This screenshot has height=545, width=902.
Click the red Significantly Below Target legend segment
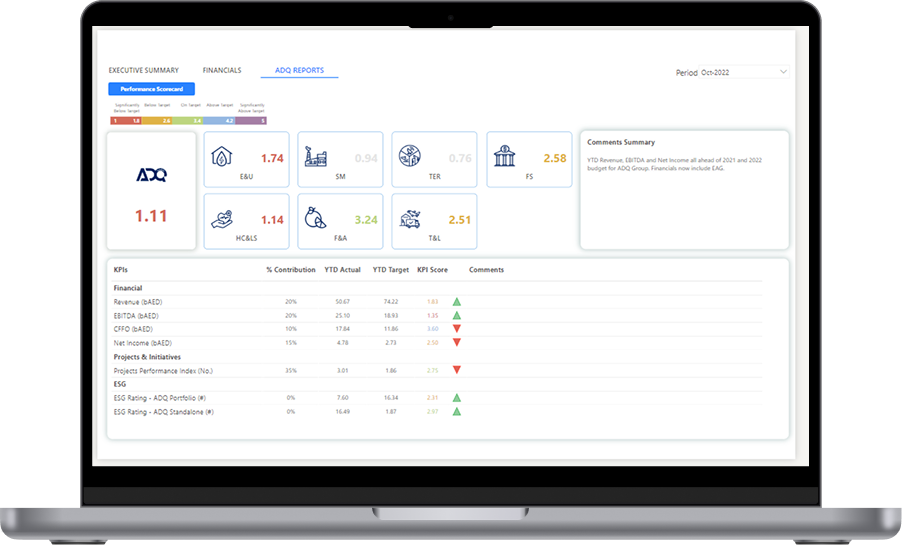pyautogui.click(x=126, y=121)
